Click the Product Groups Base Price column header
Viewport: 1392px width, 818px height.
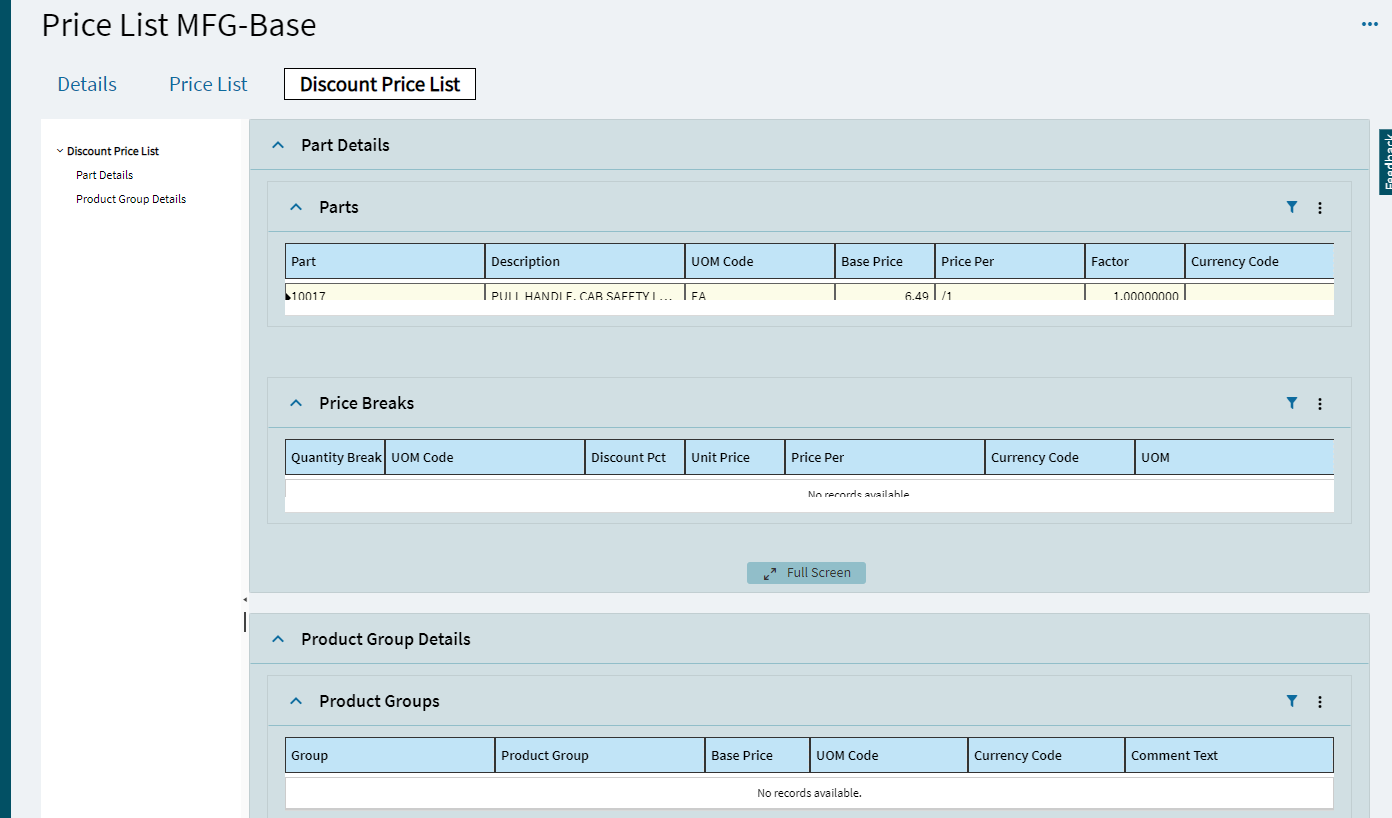(757, 755)
